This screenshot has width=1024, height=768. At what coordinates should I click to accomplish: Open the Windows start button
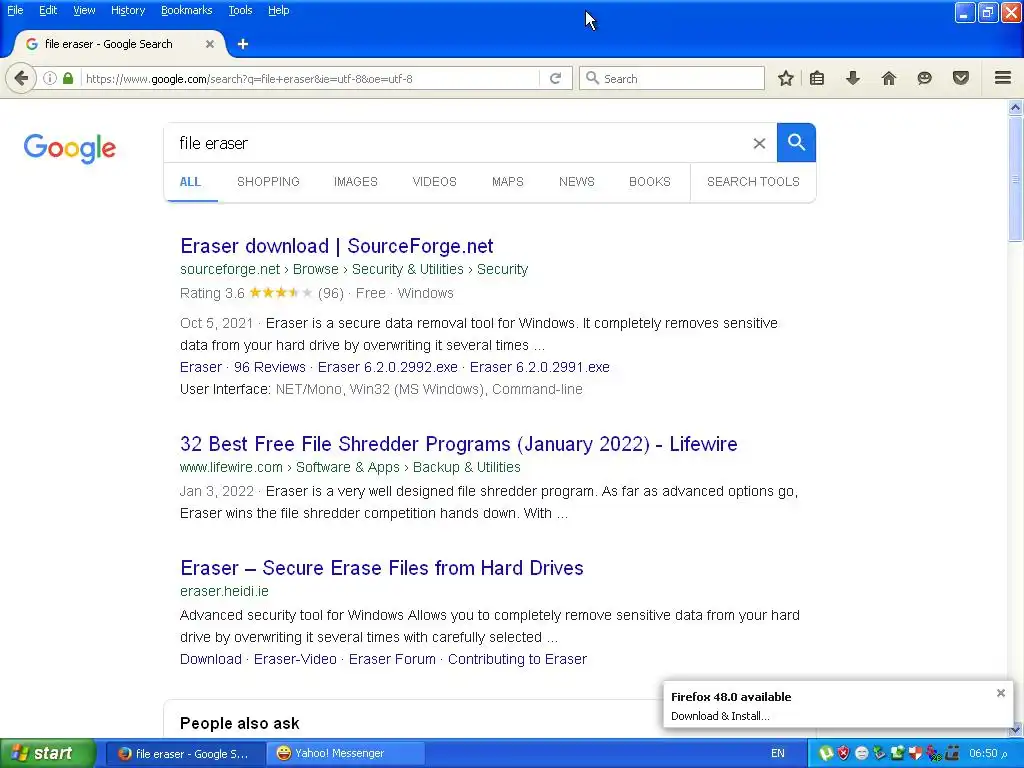47,754
